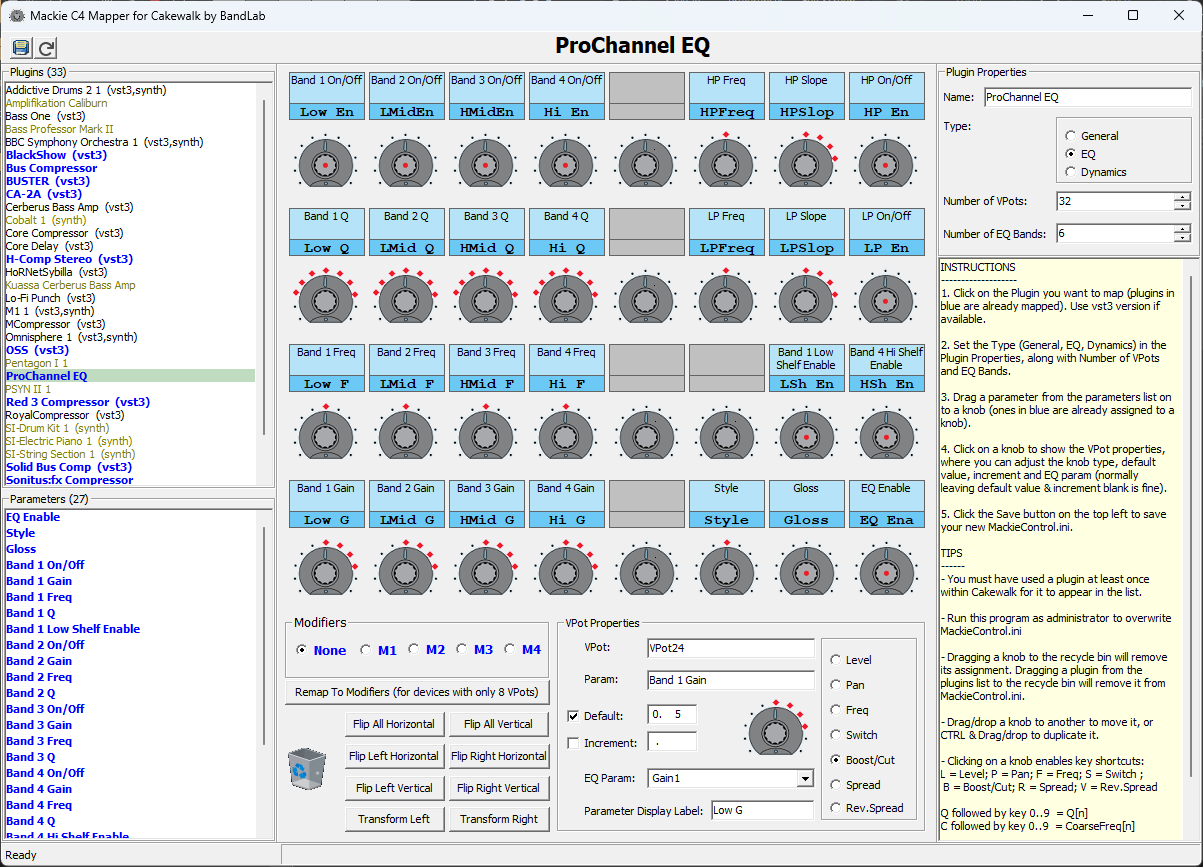The image size is (1203, 867).
Task: Select the knob under Band 1 Gain
Action: point(325,570)
